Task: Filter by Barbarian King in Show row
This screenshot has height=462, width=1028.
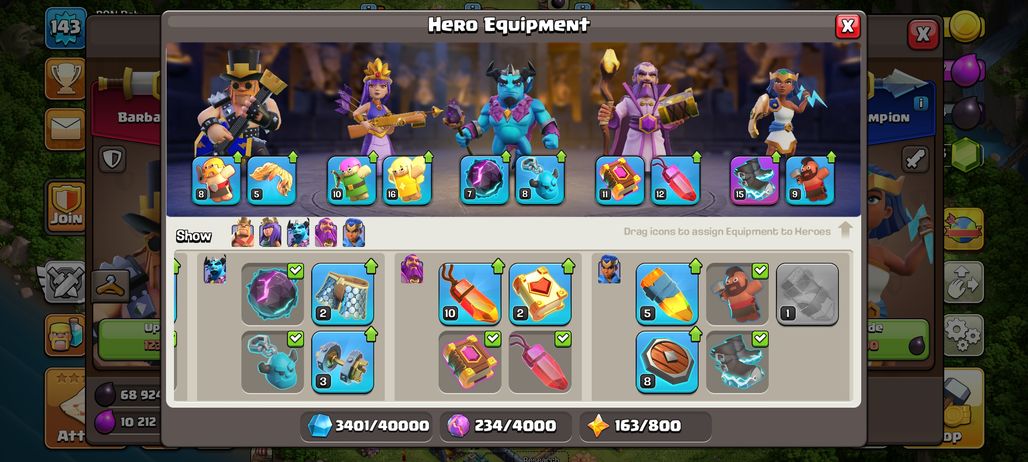Action: [243, 232]
